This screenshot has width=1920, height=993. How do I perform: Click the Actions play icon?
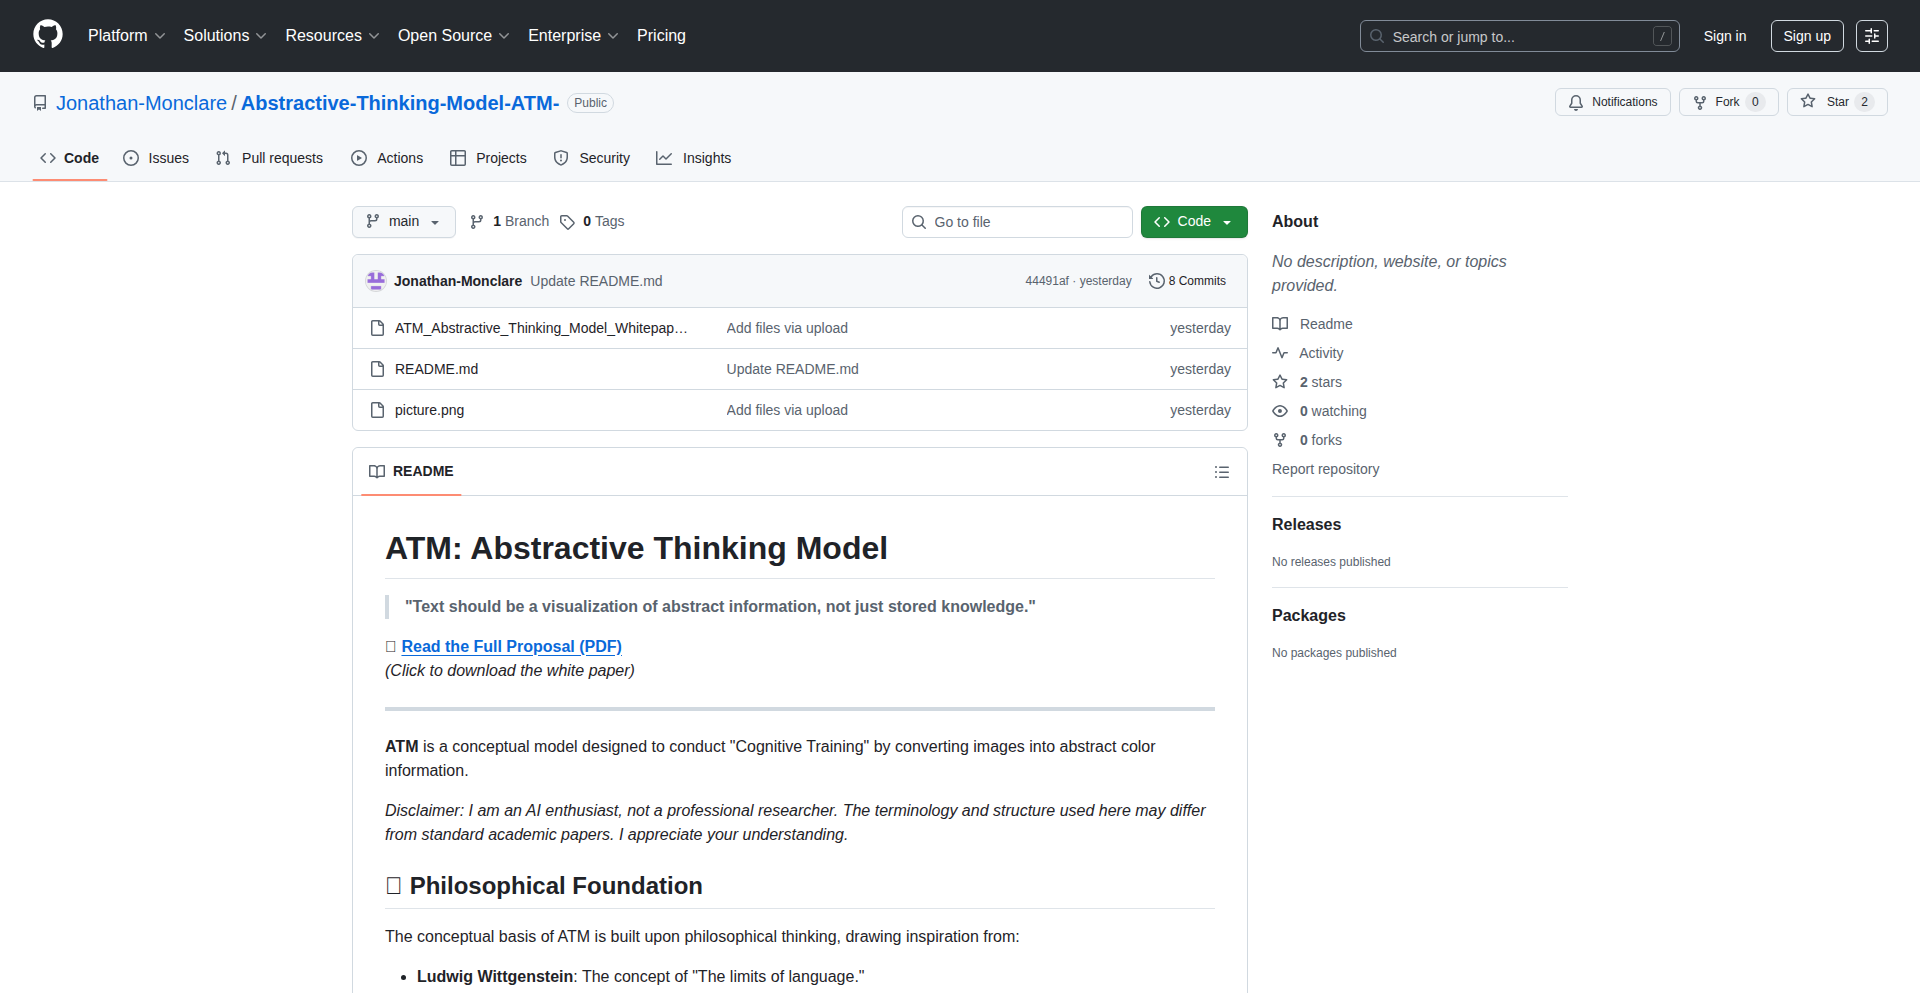pyautogui.click(x=359, y=158)
